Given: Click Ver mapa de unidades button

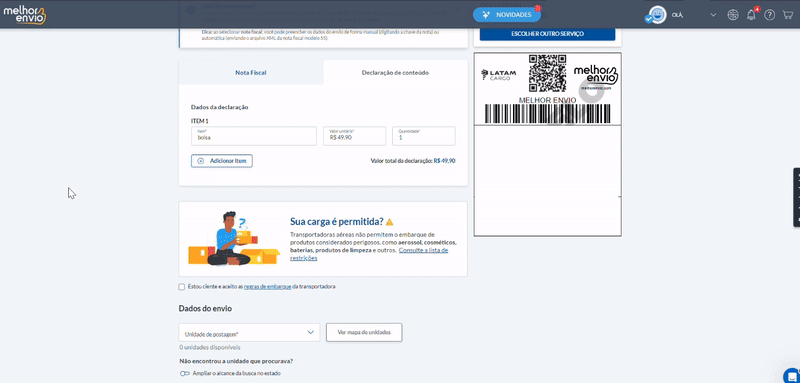Looking at the screenshot, I should (x=364, y=333).
